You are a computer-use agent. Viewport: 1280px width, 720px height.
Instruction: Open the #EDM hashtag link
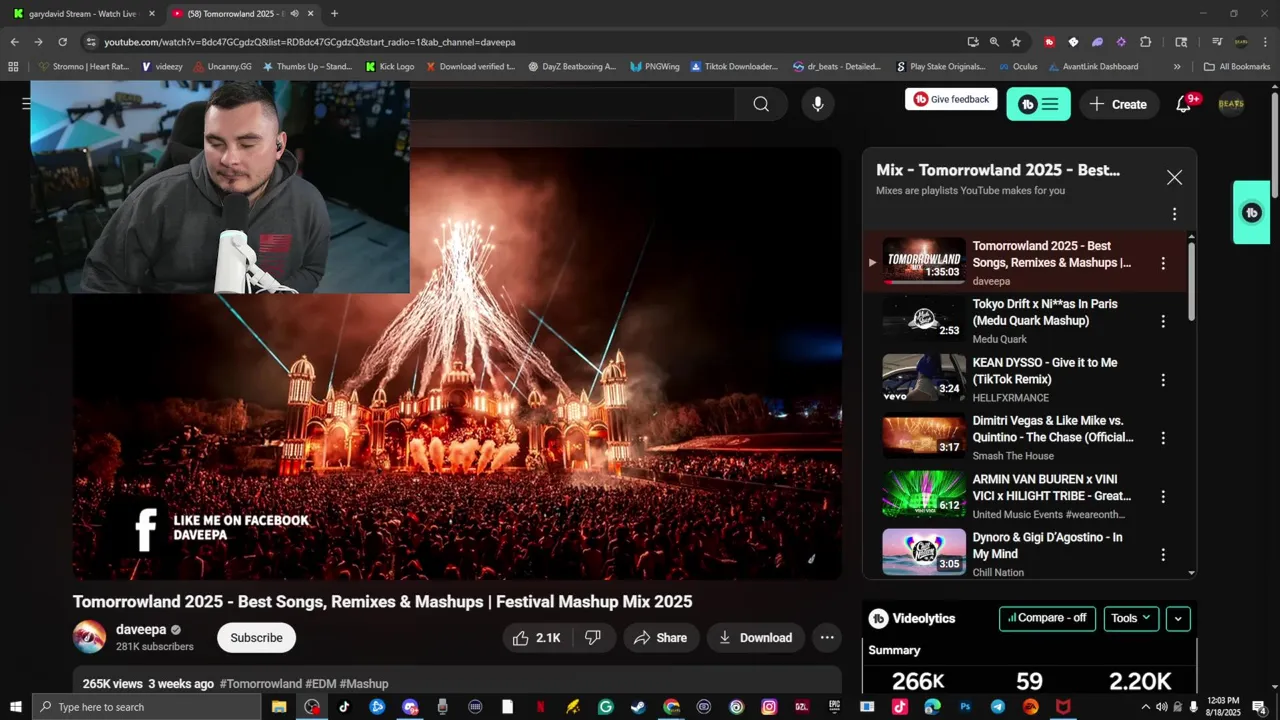(320, 684)
